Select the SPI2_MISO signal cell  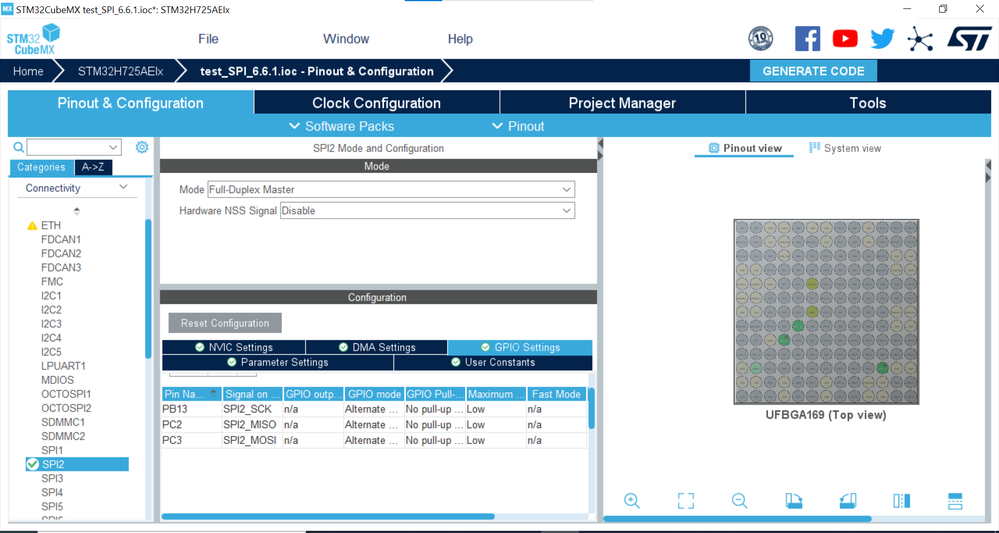point(252,425)
